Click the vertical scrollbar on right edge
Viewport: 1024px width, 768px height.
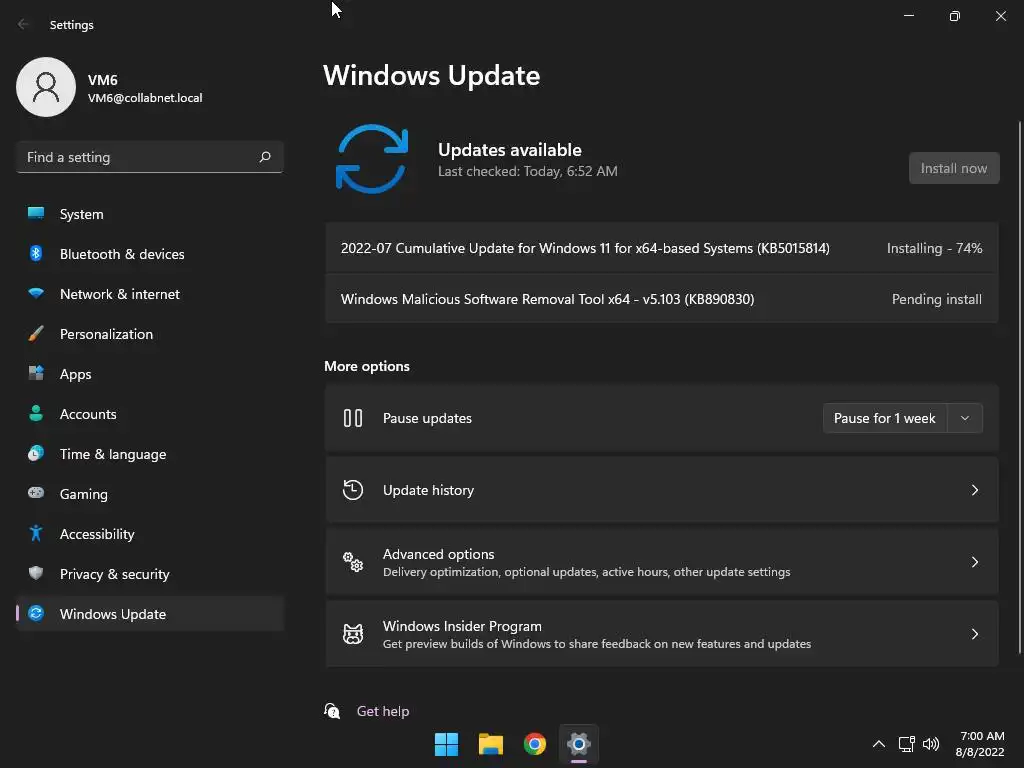point(1019,387)
